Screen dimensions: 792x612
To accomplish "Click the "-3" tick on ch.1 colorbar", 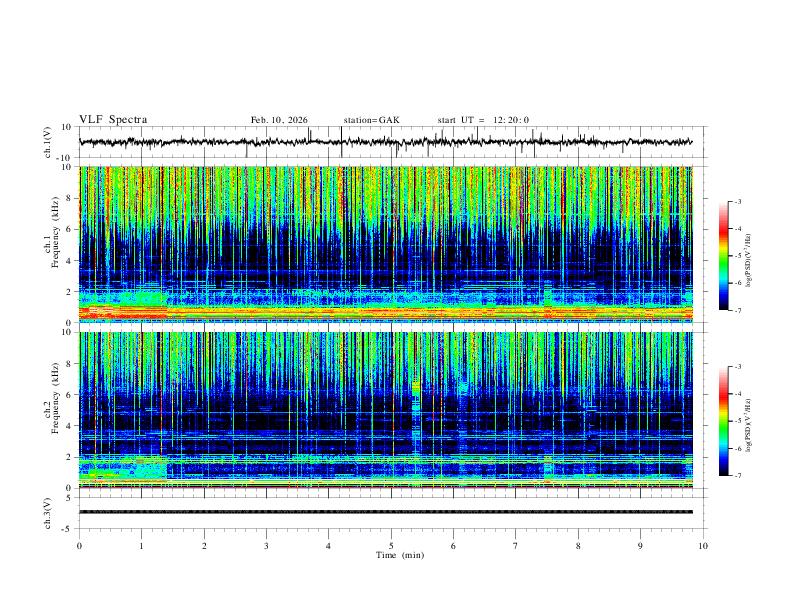I will [x=737, y=201].
